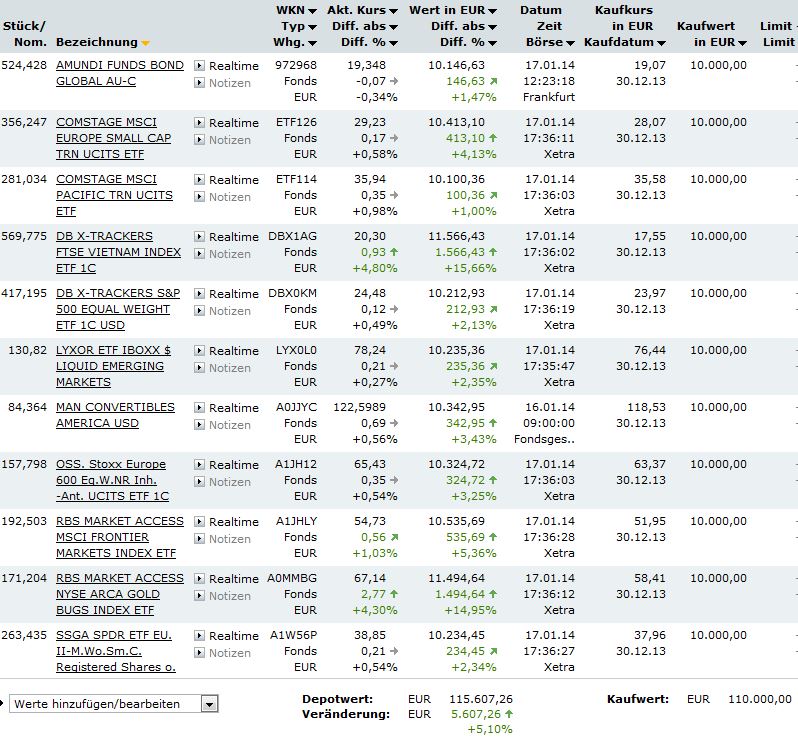This screenshot has width=798, height=738.
Task: Click Realtime label in AMUNDI row
Action: [234, 66]
